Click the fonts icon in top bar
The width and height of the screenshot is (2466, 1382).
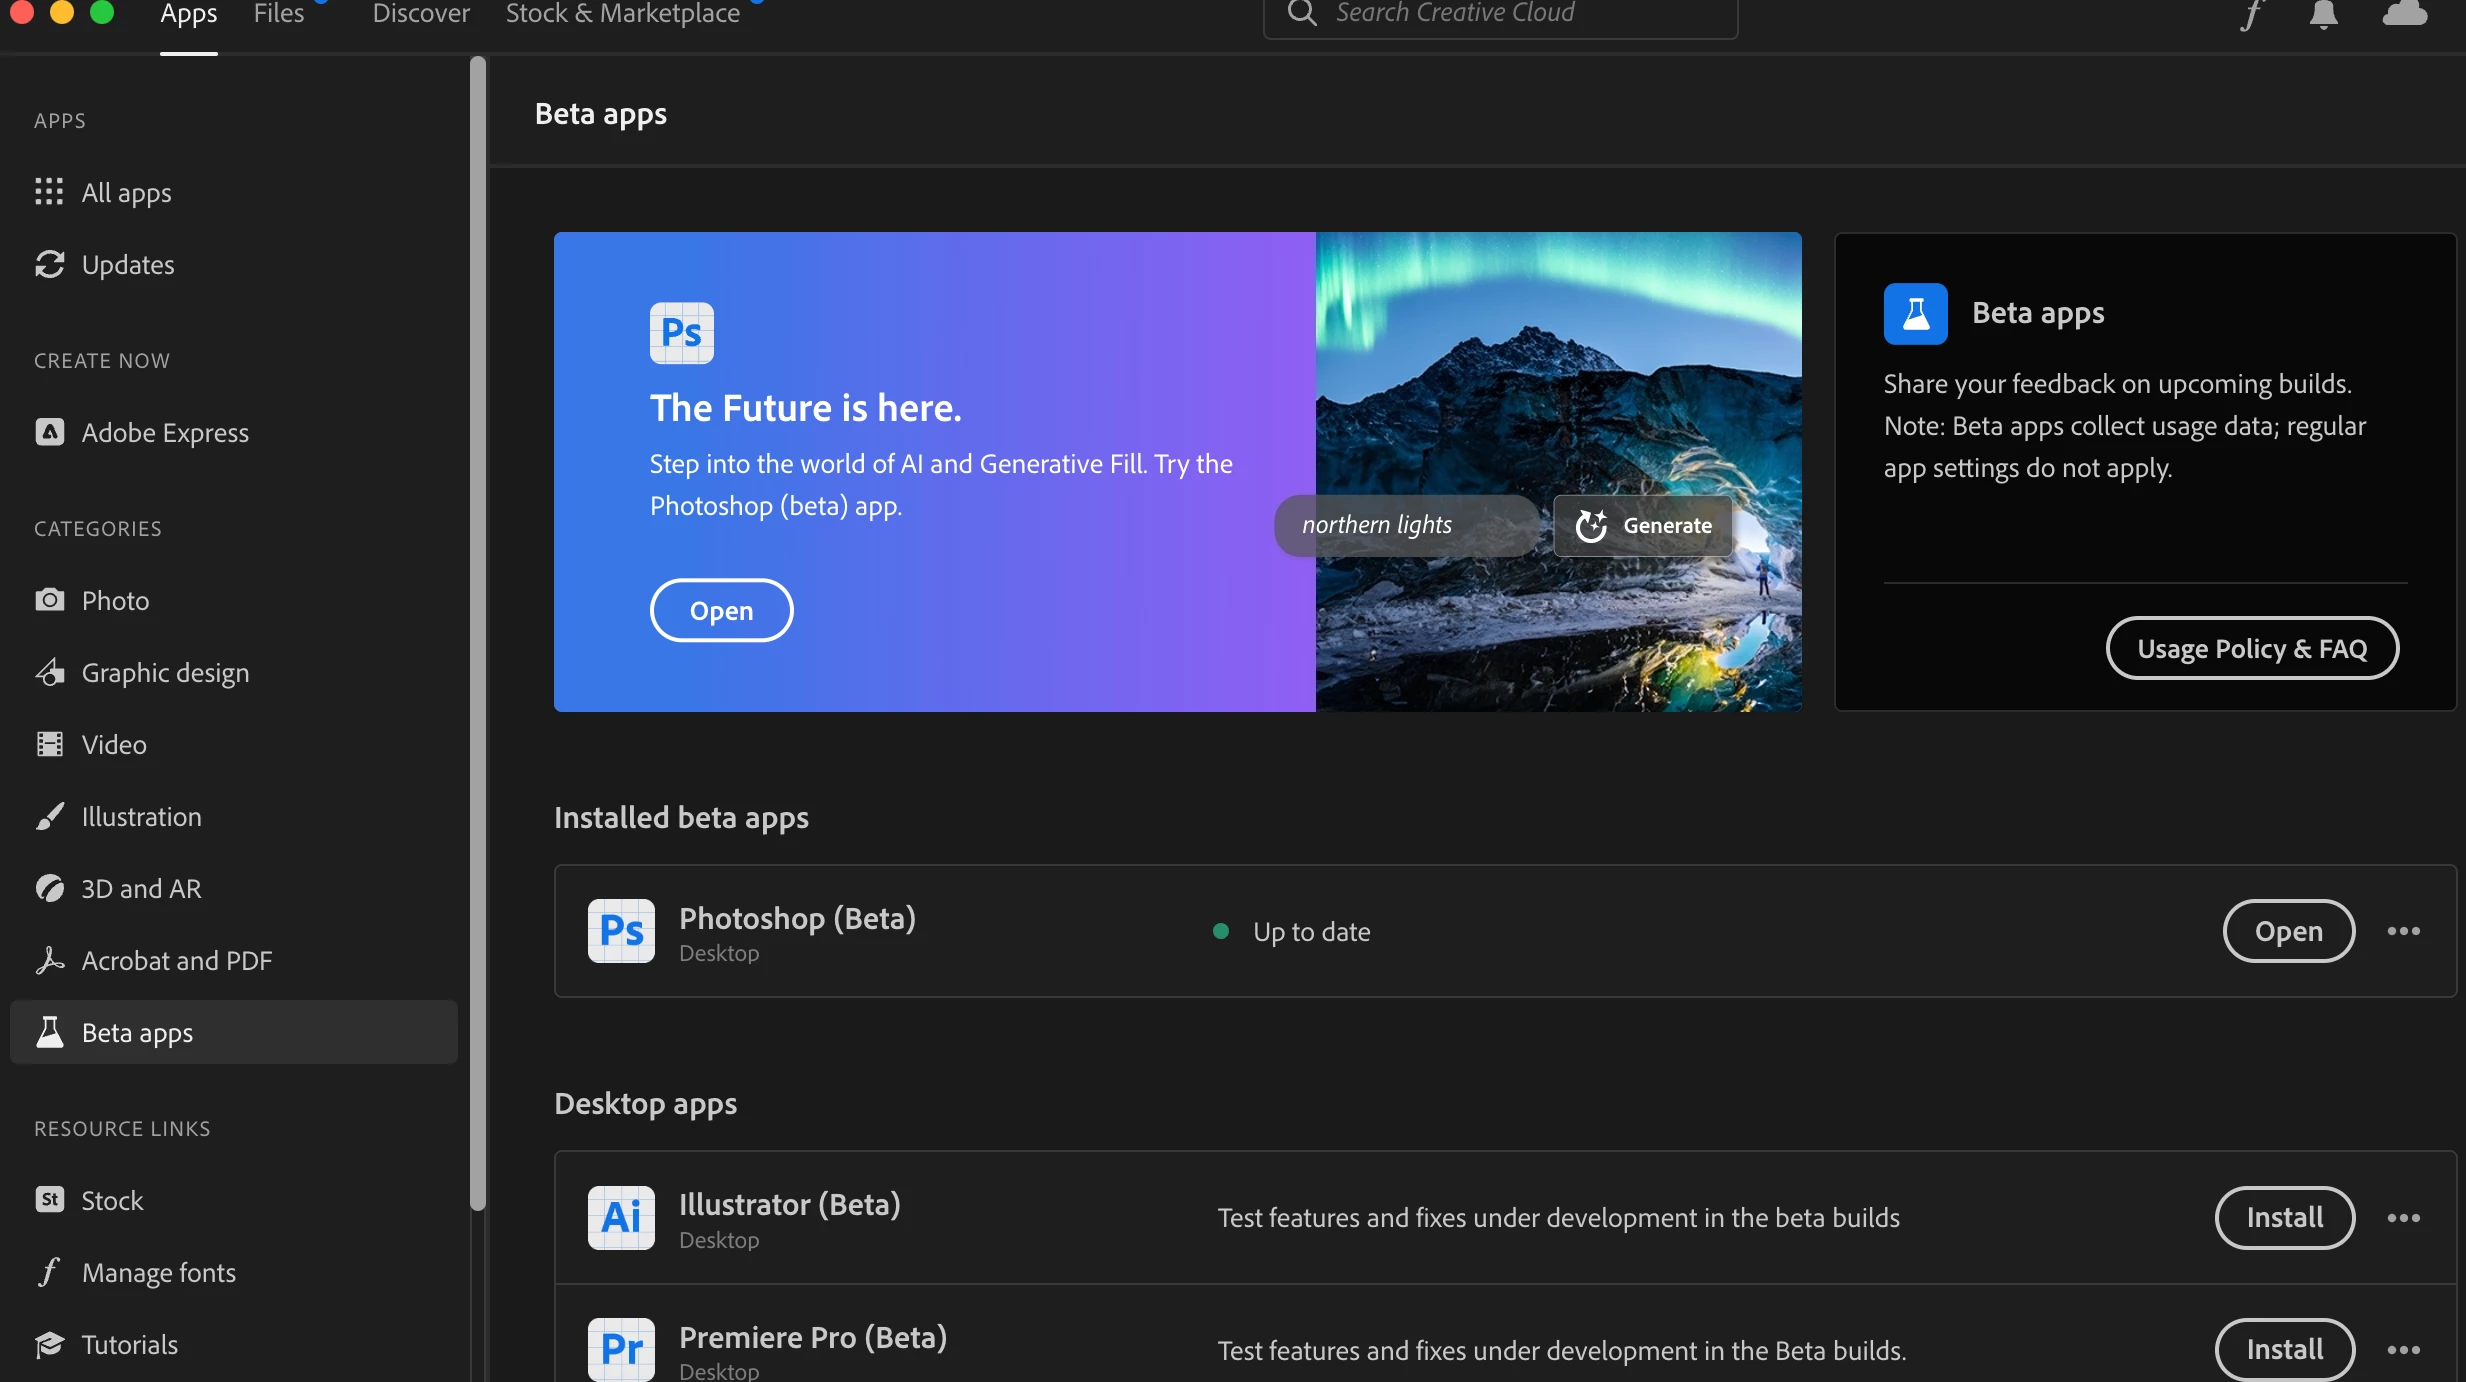point(2250,14)
